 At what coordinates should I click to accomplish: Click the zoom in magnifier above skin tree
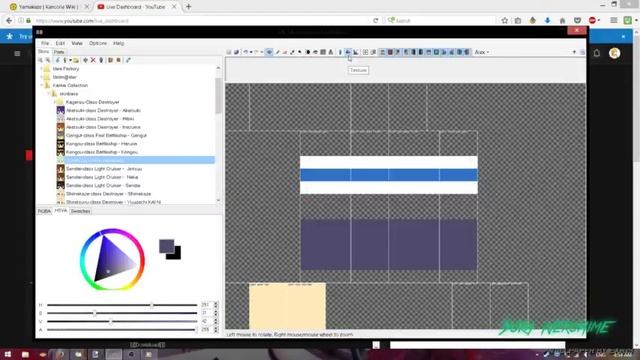[x=40, y=60]
